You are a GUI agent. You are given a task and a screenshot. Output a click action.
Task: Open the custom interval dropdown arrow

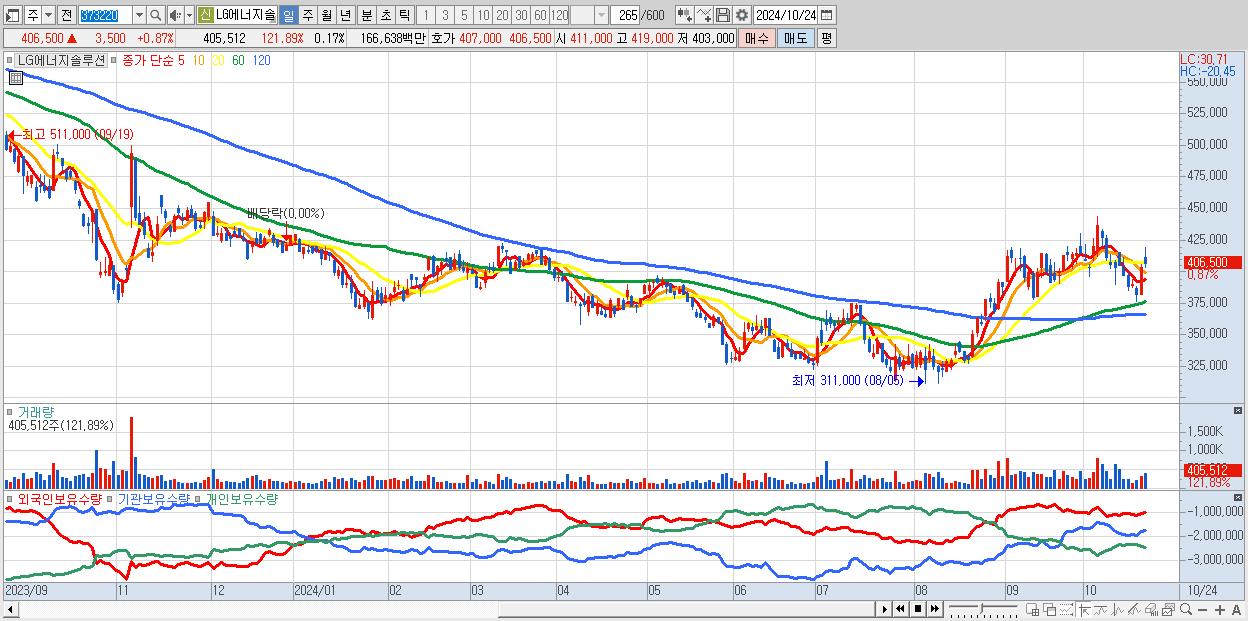click(x=601, y=16)
